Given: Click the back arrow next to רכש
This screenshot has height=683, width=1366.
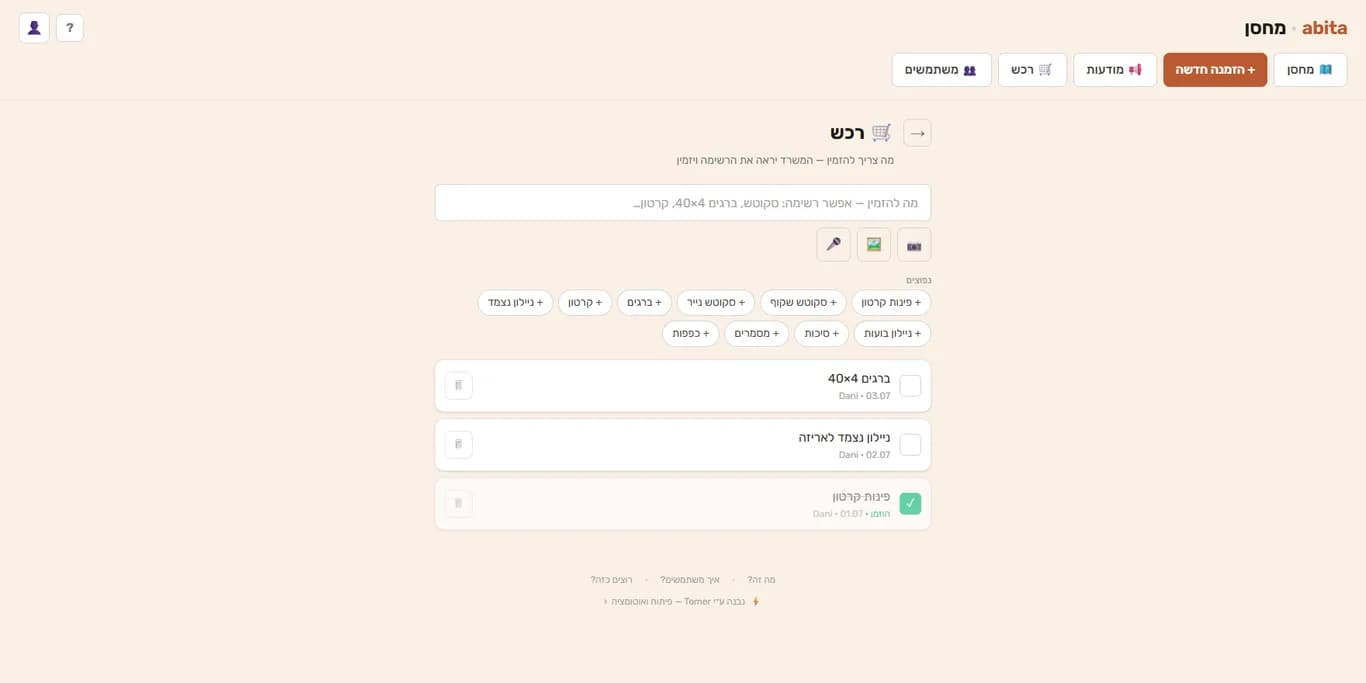Looking at the screenshot, I should (x=917, y=133).
